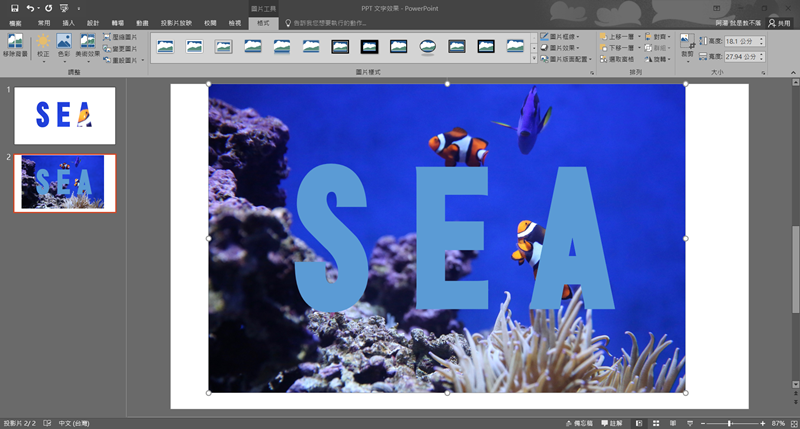Image resolution: width=800 pixels, height=429 pixels.
Task: Click the Share (共用) button
Action: pyautogui.click(x=778, y=21)
